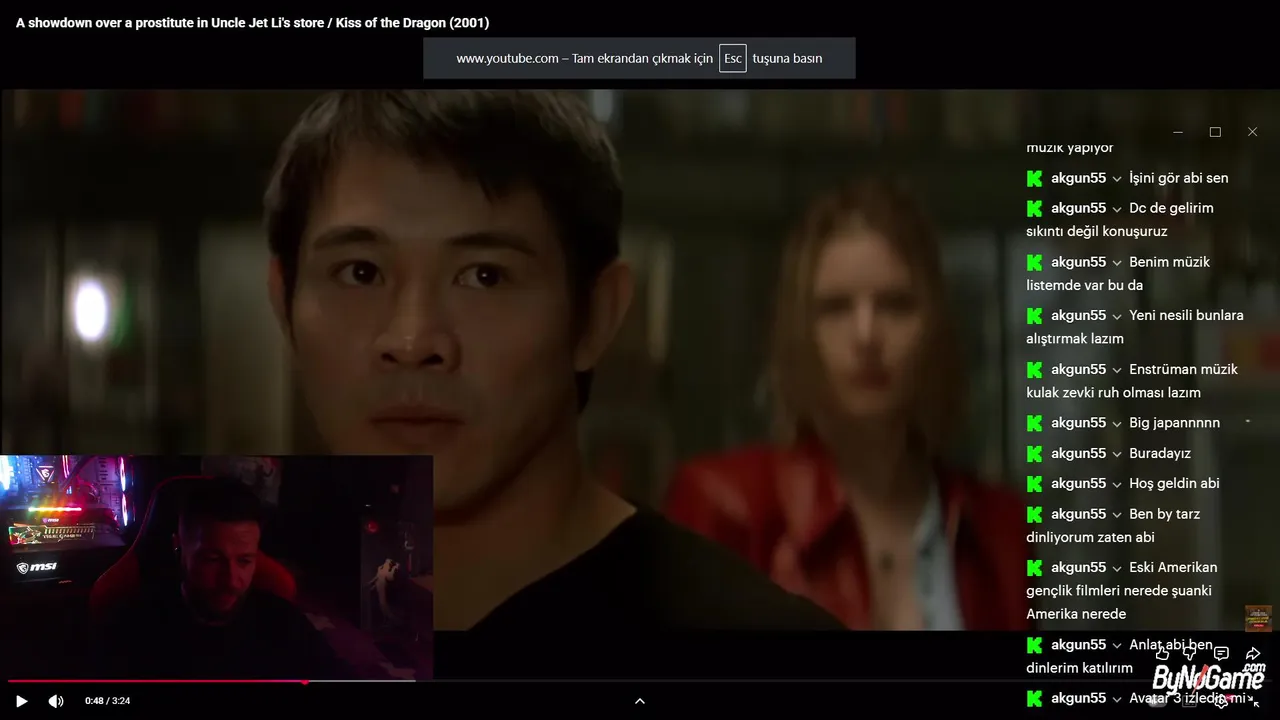Screen dimensions: 1280x720
Task: Click username akgun55 on 'İşini gör abi sen'
Action: tap(1078, 178)
